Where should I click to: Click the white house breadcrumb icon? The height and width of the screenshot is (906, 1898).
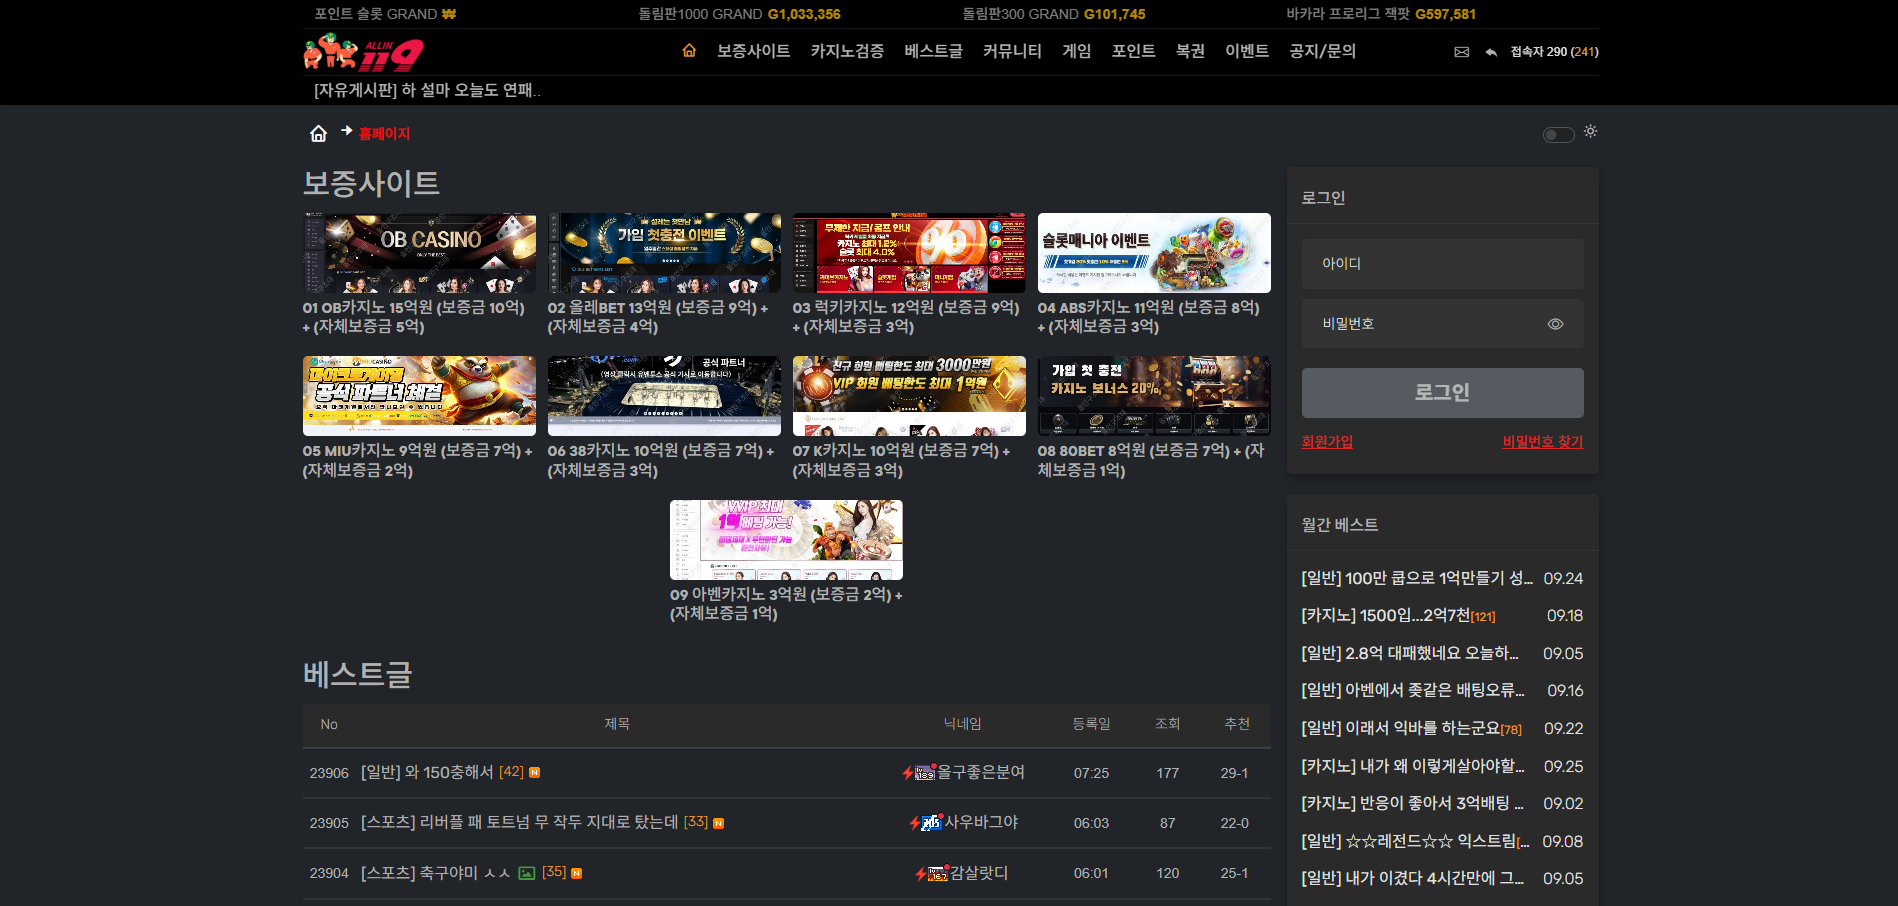318,134
